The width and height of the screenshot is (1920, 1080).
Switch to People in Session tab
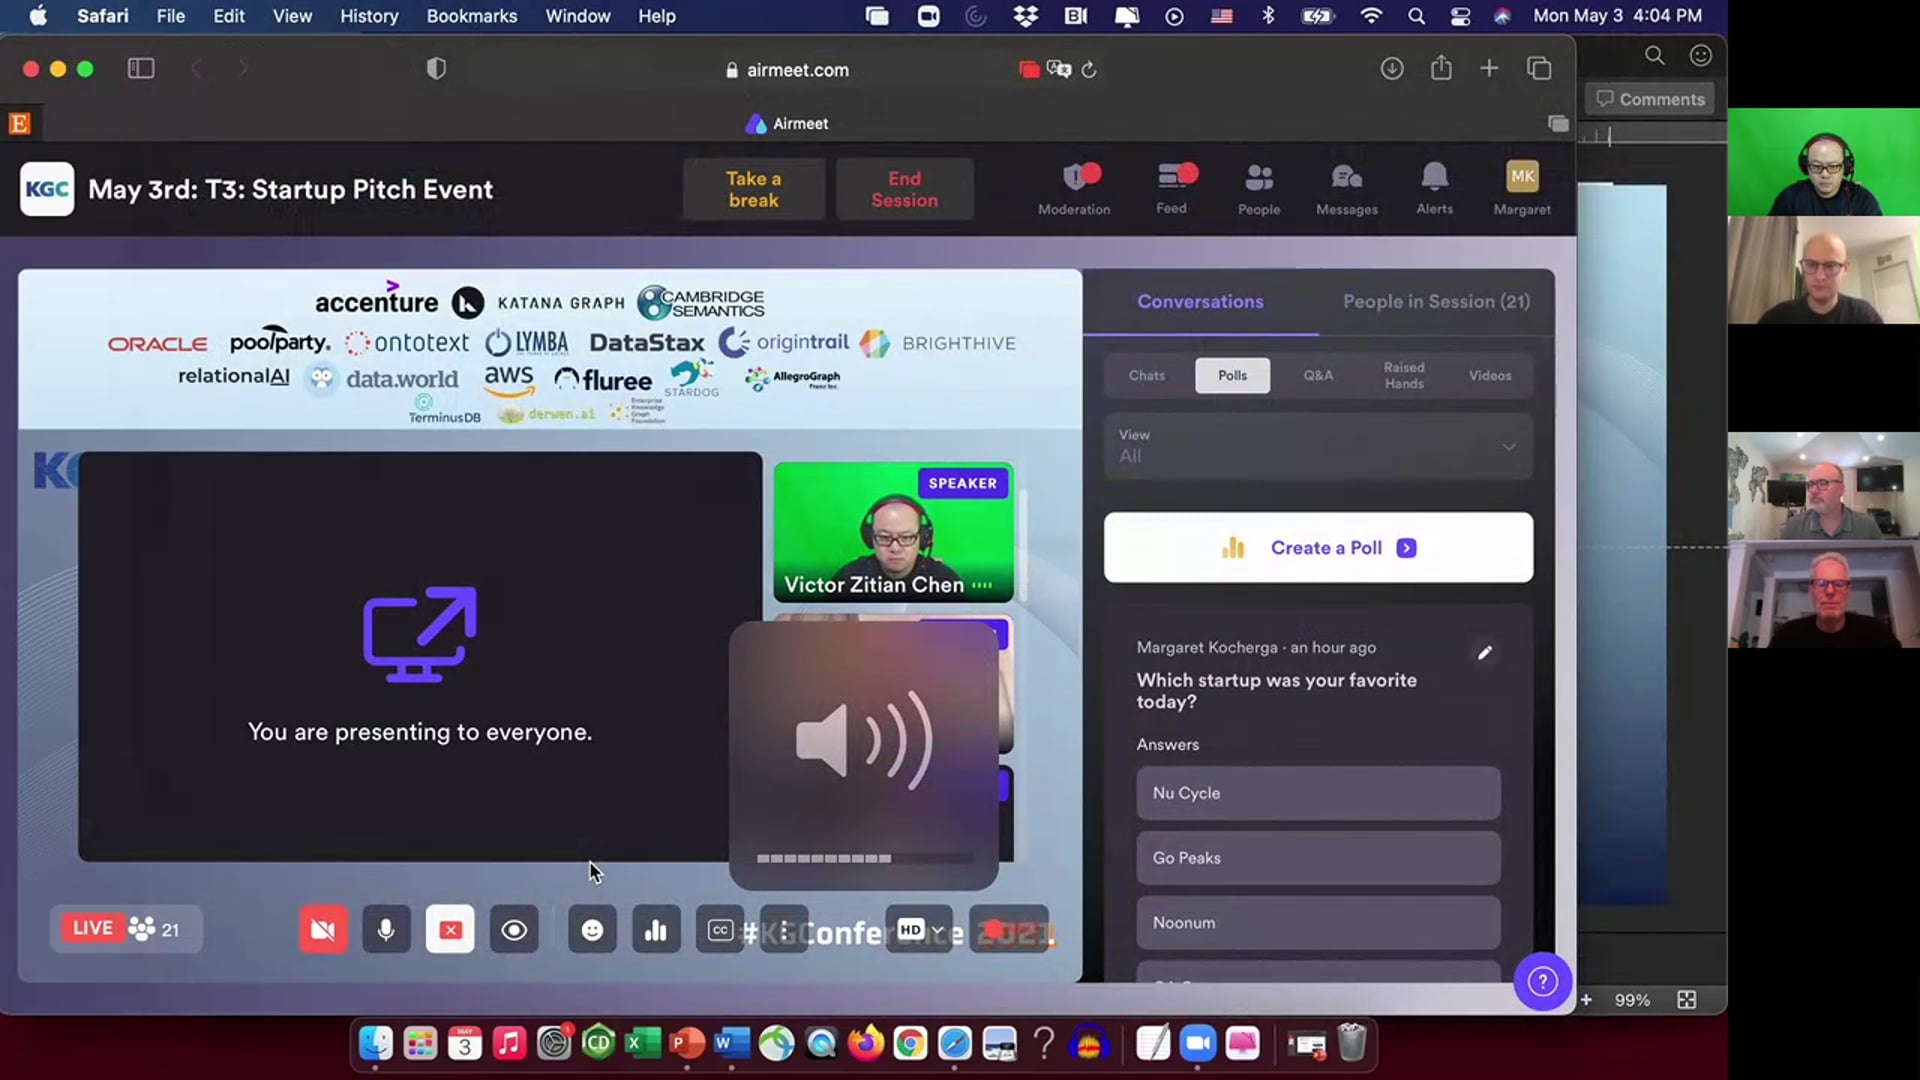coord(1436,301)
